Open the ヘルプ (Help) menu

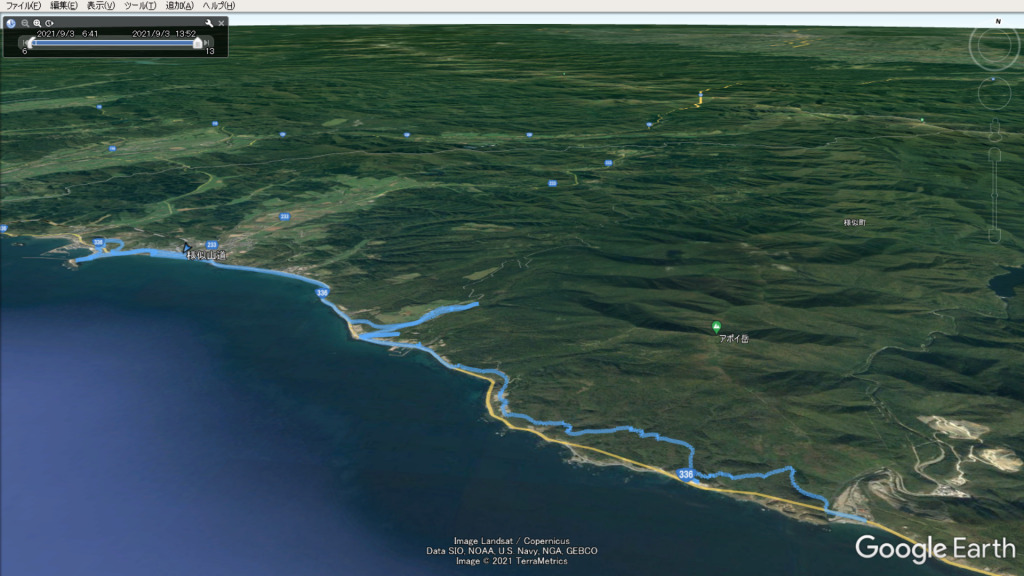[218, 6]
